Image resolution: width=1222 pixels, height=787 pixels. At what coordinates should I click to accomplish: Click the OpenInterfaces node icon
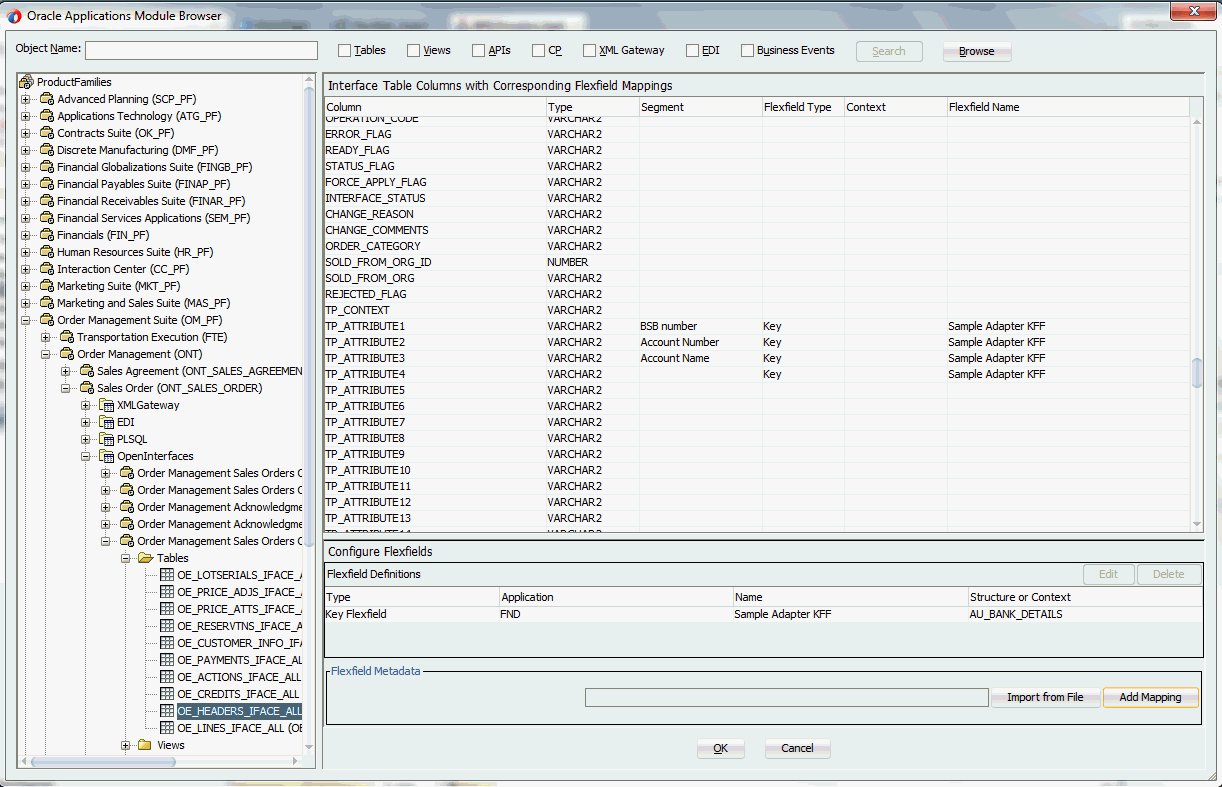click(x=107, y=456)
